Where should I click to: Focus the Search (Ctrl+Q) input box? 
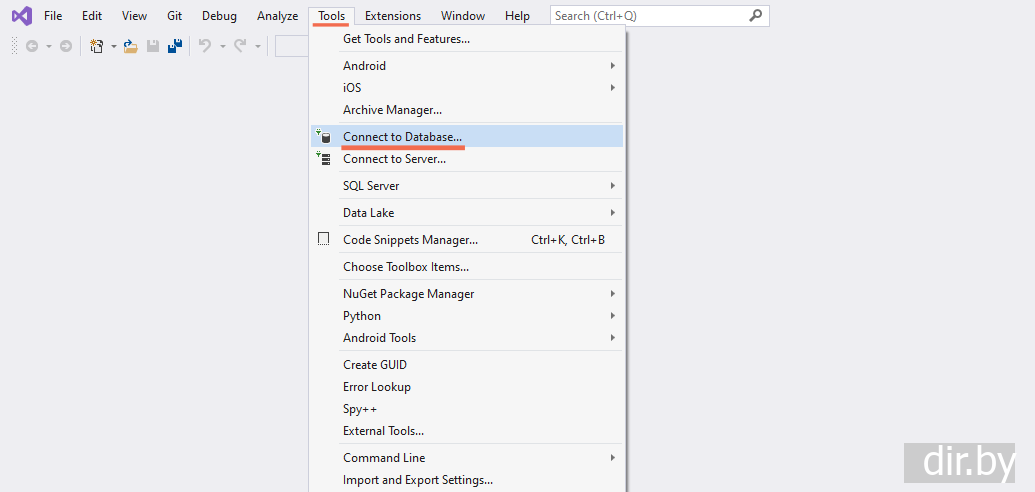pyautogui.click(x=647, y=16)
